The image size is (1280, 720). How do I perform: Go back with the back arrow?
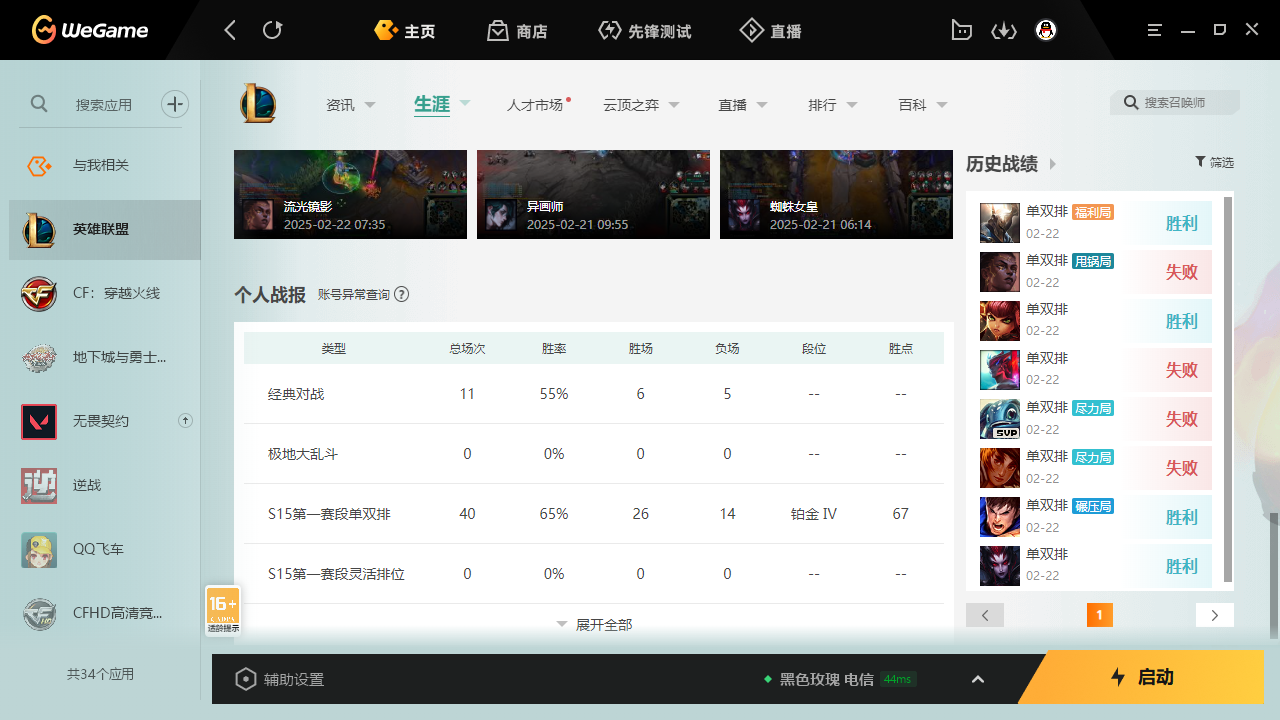pyautogui.click(x=230, y=30)
